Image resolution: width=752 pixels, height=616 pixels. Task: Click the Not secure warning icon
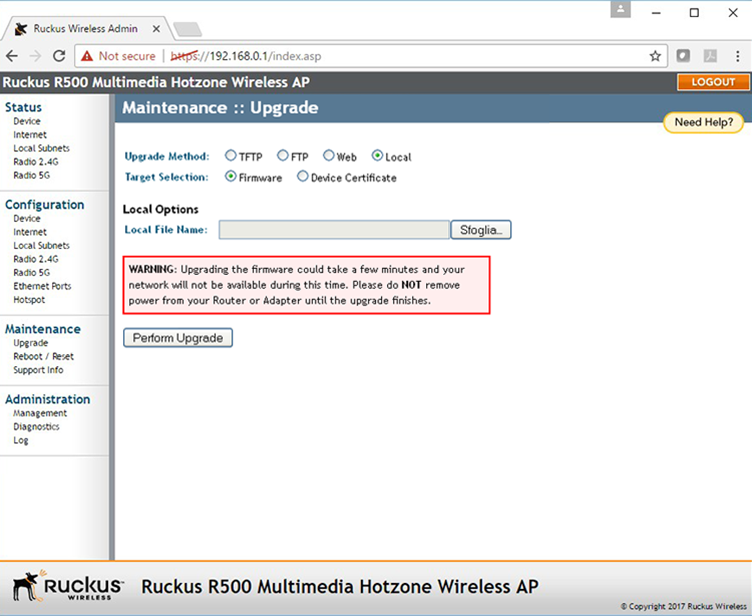[88, 56]
